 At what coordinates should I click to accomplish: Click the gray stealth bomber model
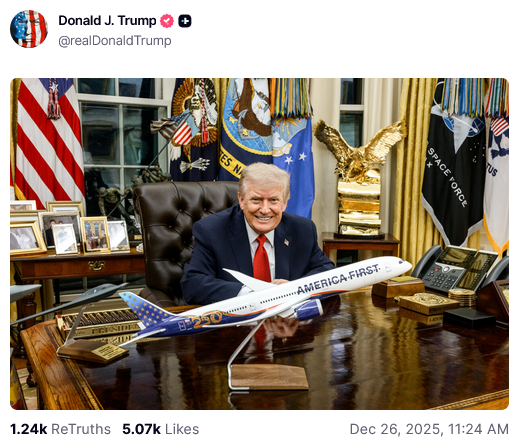pyautogui.click(x=67, y=301)
